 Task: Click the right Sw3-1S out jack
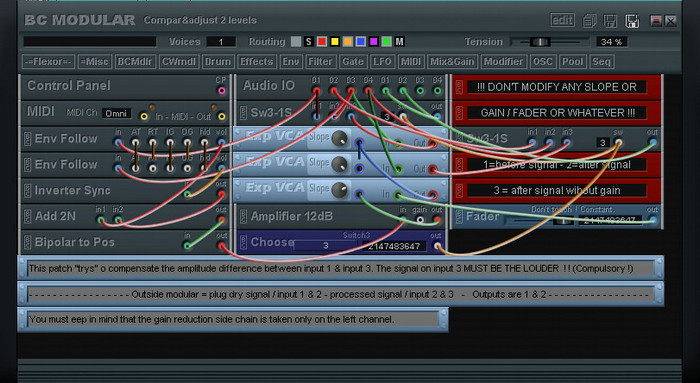tap(653, 142)
